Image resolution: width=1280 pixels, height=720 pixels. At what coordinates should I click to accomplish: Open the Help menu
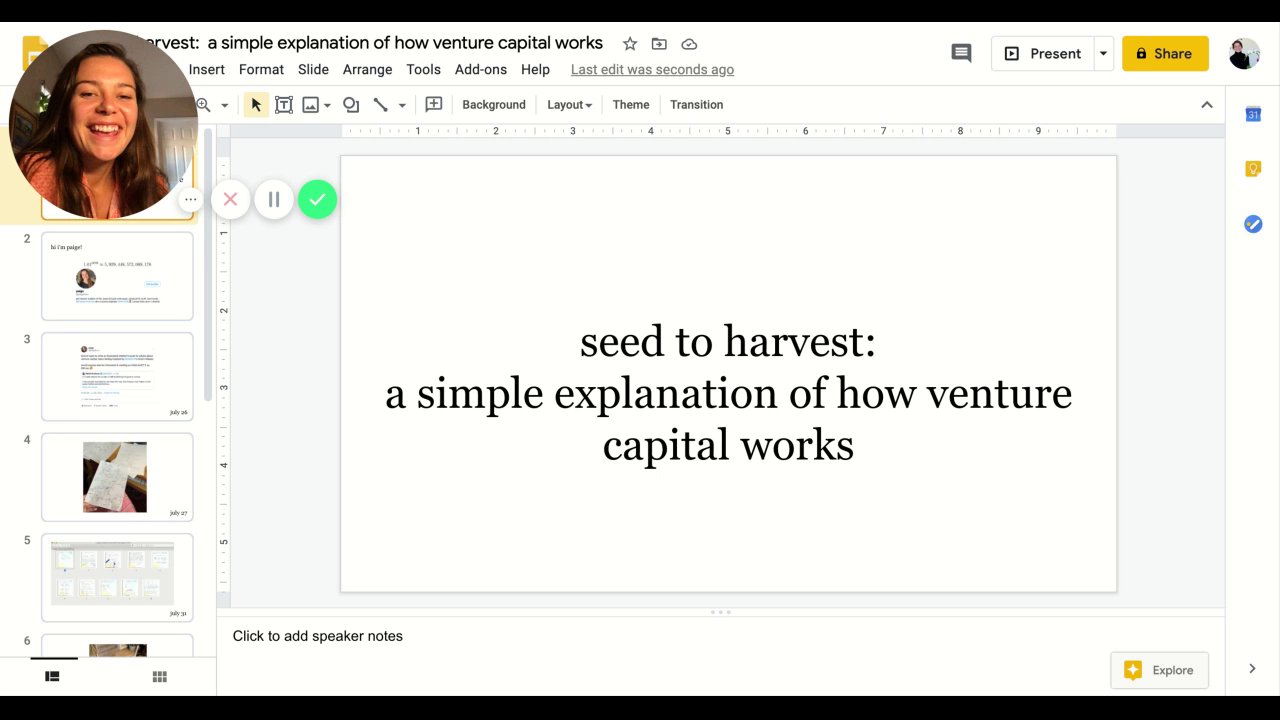pos(535,69)
